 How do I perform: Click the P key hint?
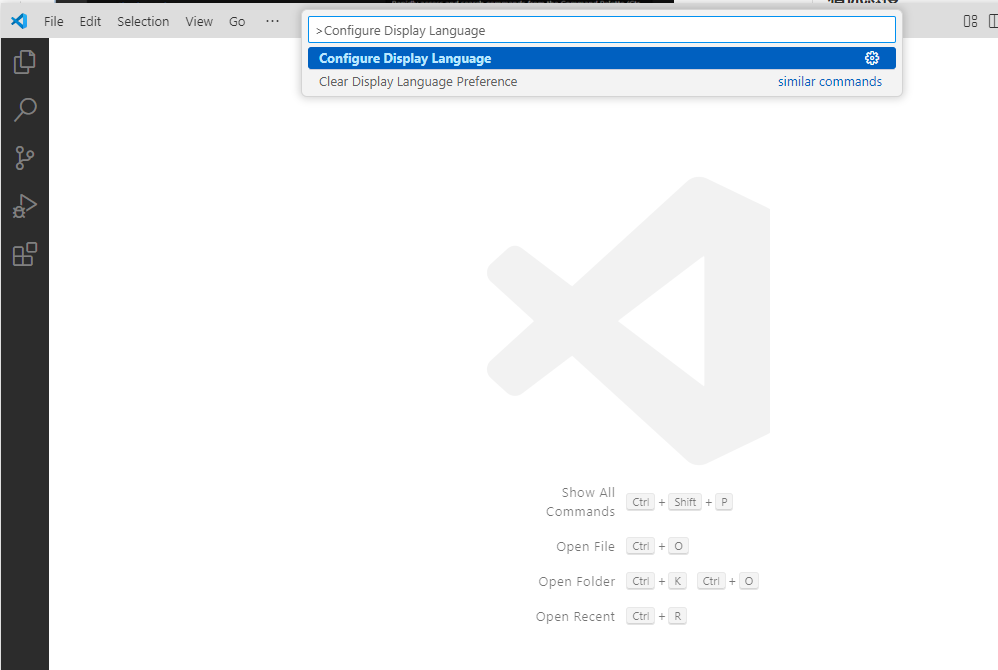coord(724,502)
